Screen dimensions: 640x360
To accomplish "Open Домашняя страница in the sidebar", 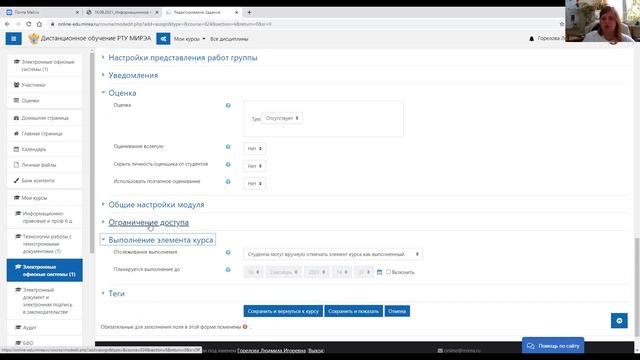I will coord(44,118).
